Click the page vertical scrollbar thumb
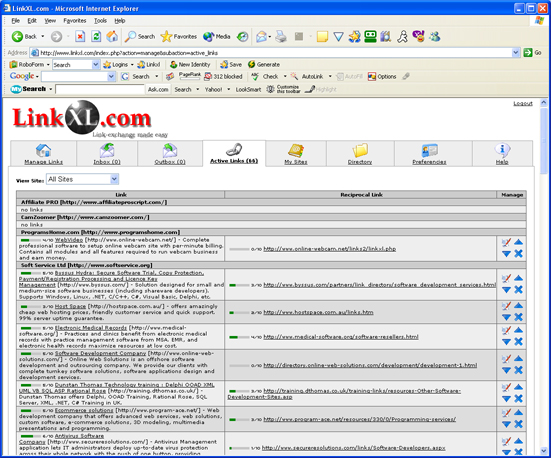This screenshot has width=551, height=458. (x=544, y=141)
